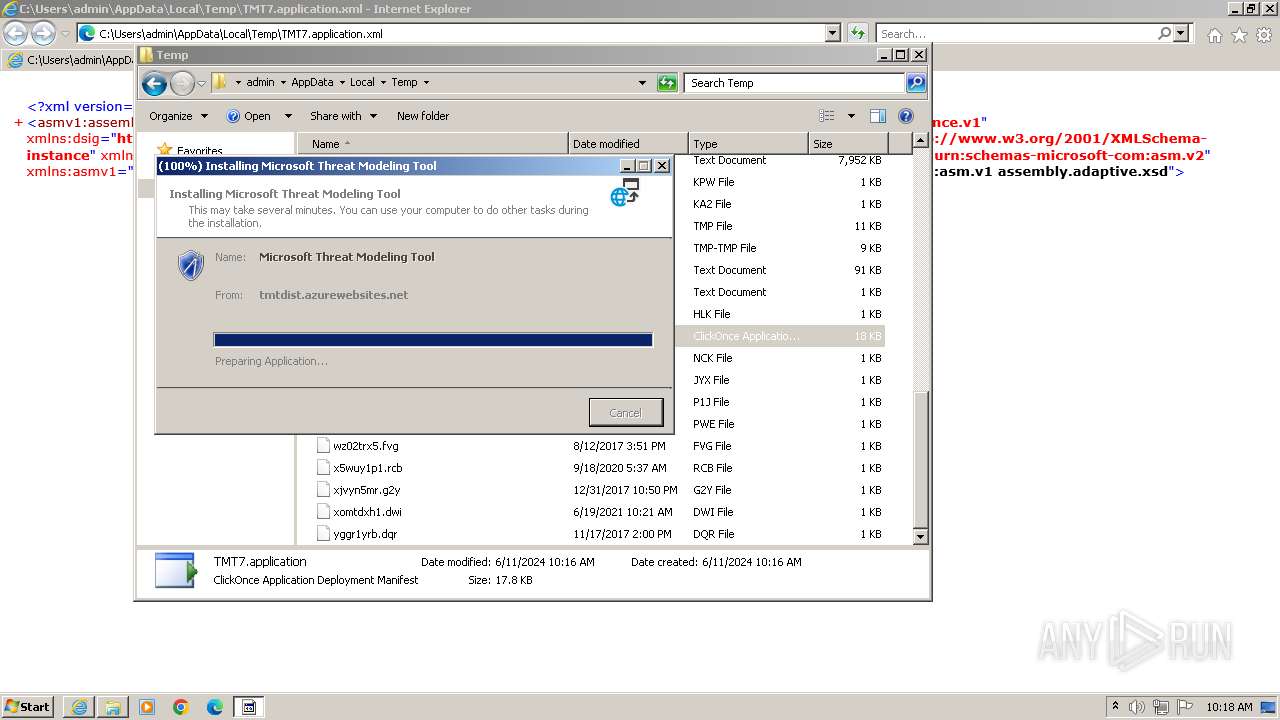
Task: Go back in Internet Explorer
Action: click(x=16, y=33)
